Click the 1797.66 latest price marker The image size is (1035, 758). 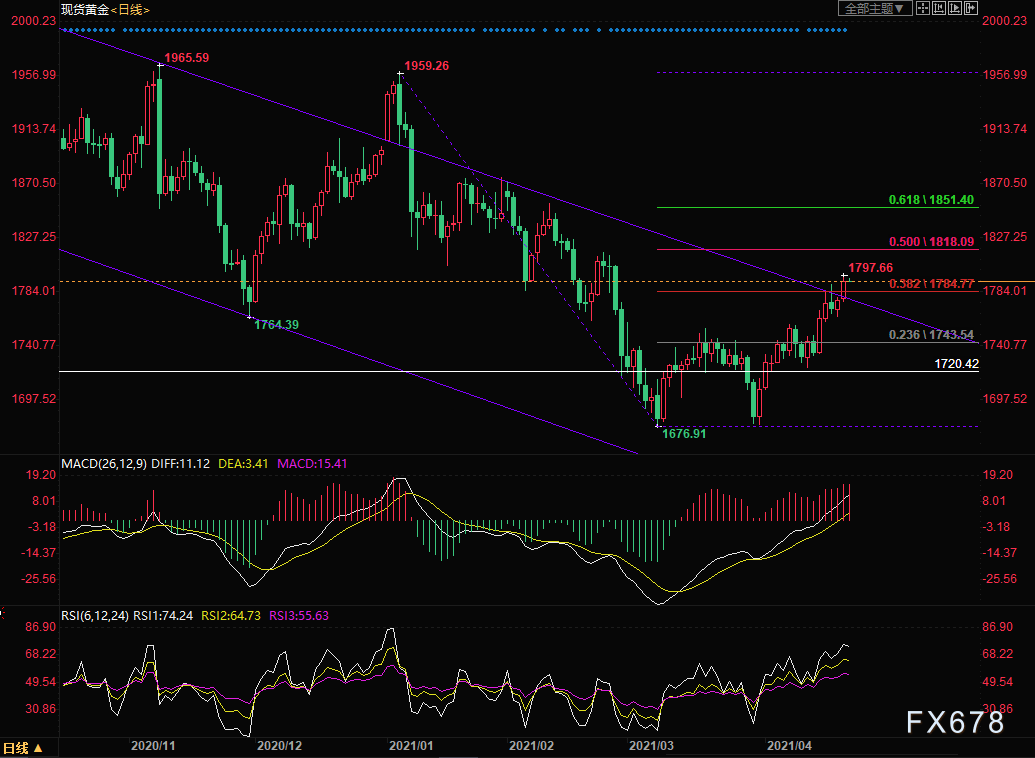[x=870, y=267]
